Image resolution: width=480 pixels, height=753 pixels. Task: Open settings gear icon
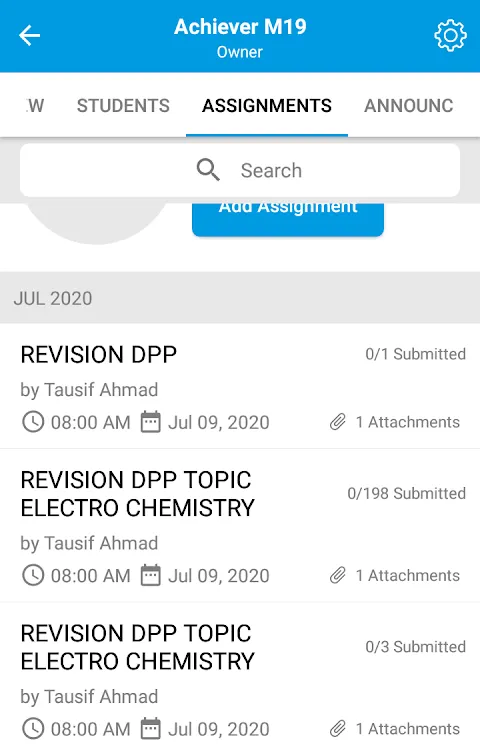pos(450,36)
